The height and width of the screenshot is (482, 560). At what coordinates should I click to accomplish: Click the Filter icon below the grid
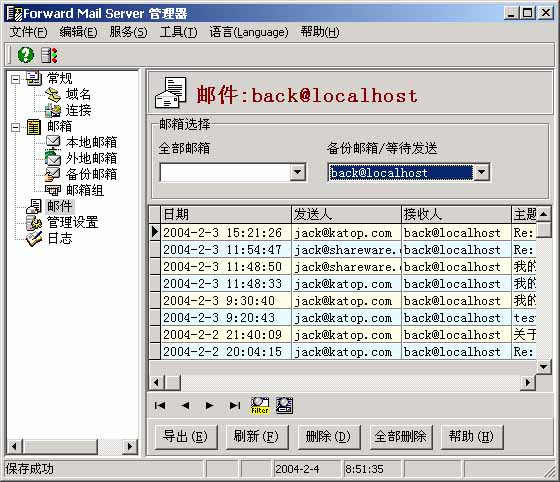pos(260,405)
